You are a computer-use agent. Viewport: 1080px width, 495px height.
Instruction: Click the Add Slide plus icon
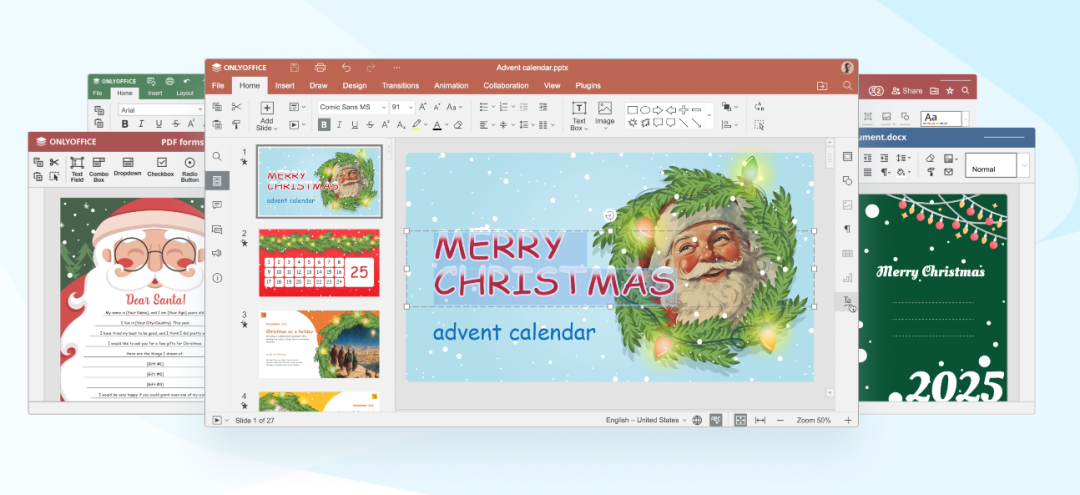pyautogui.click(x=267, y=107)
